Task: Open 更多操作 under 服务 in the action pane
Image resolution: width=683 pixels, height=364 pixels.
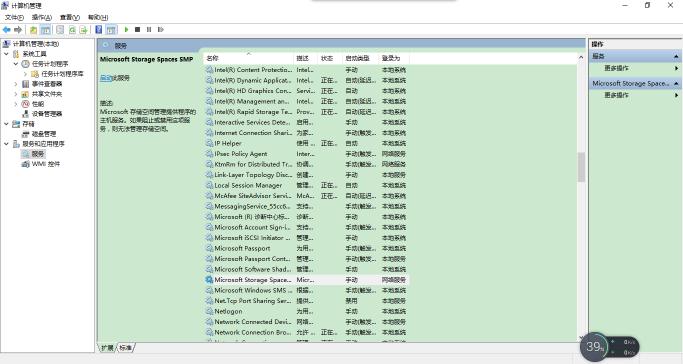Action: [x=616, y=68]
